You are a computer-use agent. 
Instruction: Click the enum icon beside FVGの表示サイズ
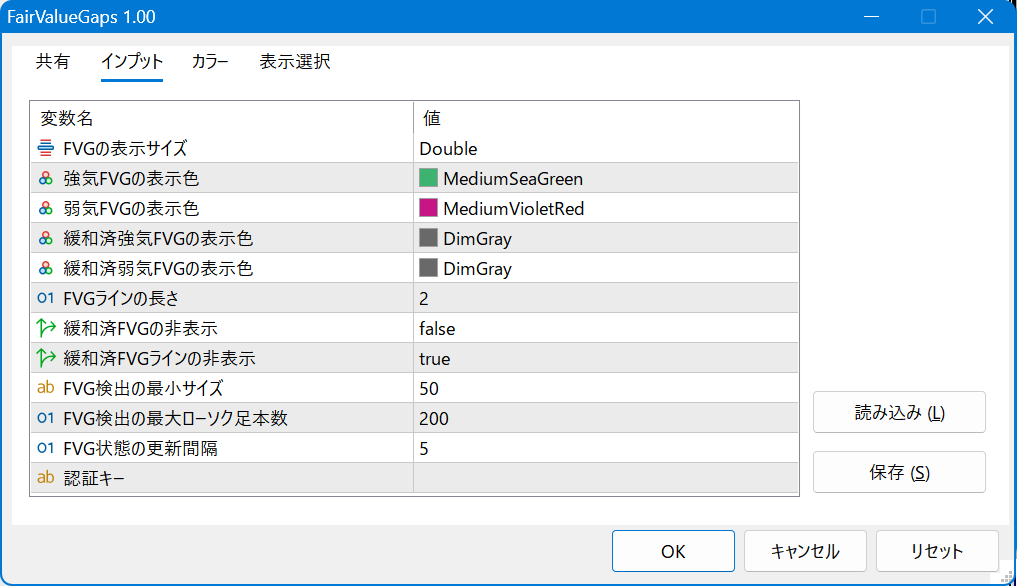(45, 148)
